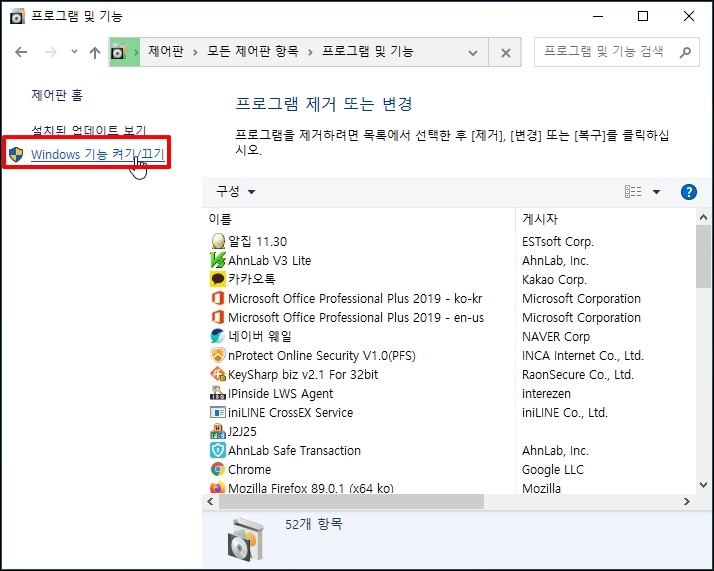Screen dimensions: 714x571
Task: Select the Chrome program name
Action: tap(250, 469)
